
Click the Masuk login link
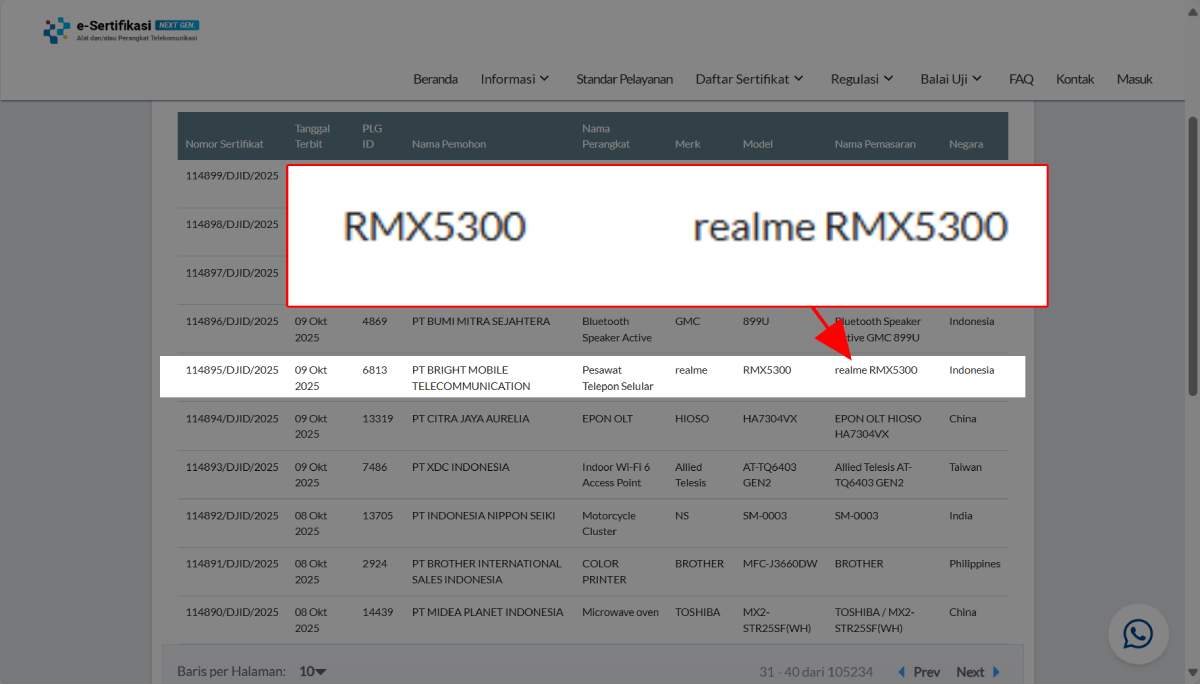[1134, 79]
